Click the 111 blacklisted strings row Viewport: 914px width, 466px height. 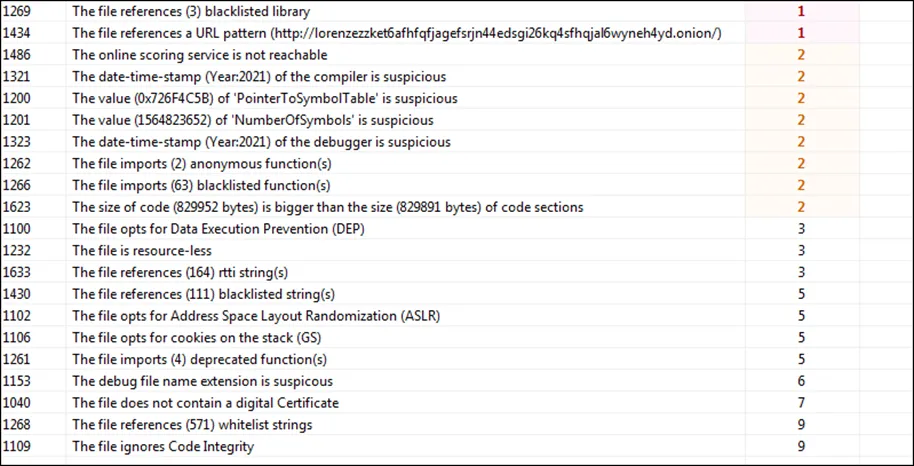pyautogui.click(x=457, y=295)
